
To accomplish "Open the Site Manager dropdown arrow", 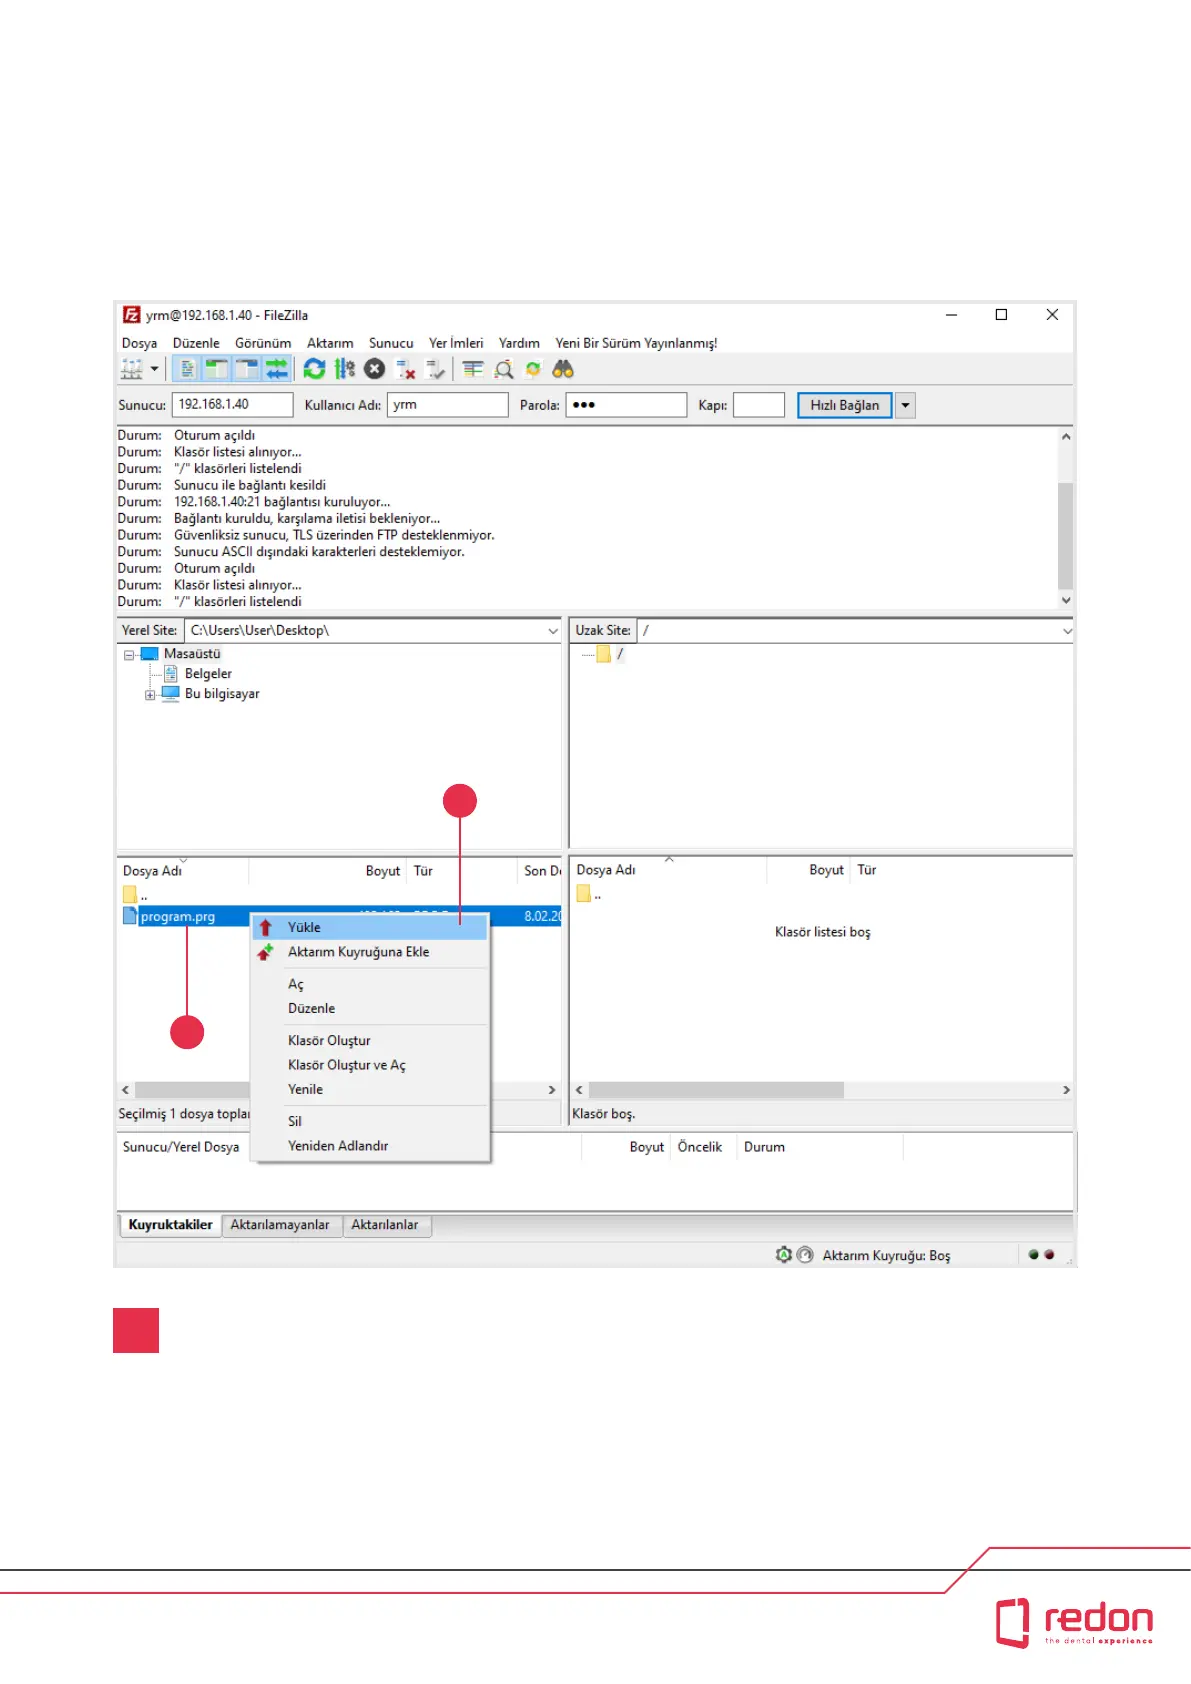I will (155, 369).
